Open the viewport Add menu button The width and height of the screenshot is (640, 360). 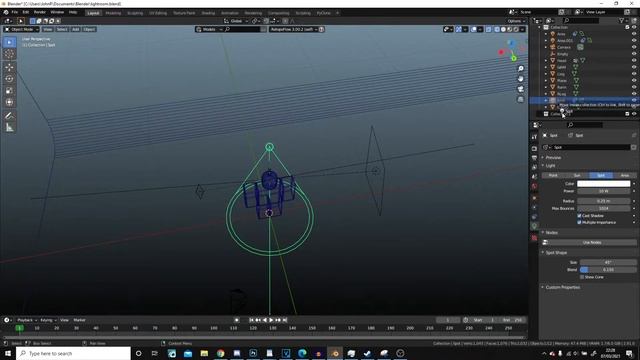76,29
